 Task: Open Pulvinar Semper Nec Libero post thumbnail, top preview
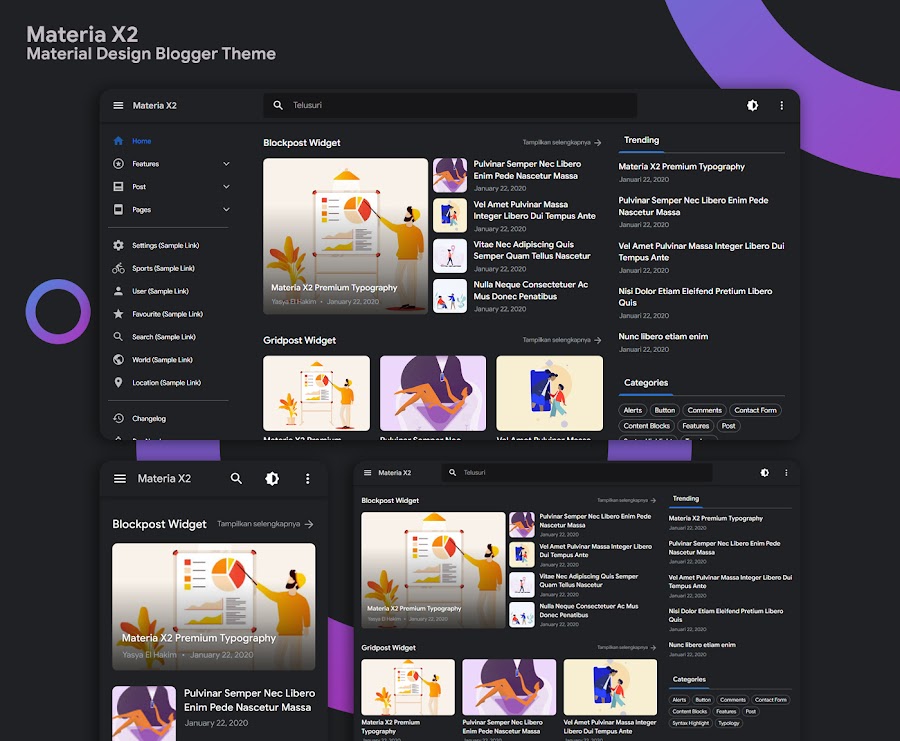click(x=450, y=175)
